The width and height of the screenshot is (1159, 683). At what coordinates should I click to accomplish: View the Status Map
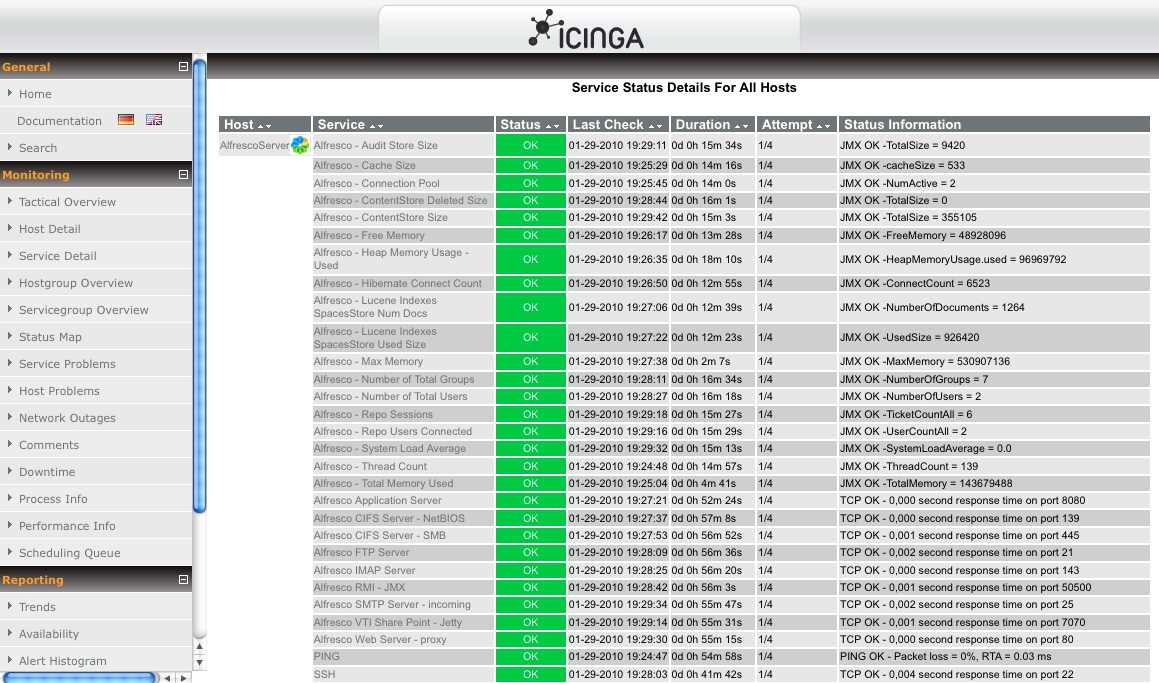pos(50,337)
